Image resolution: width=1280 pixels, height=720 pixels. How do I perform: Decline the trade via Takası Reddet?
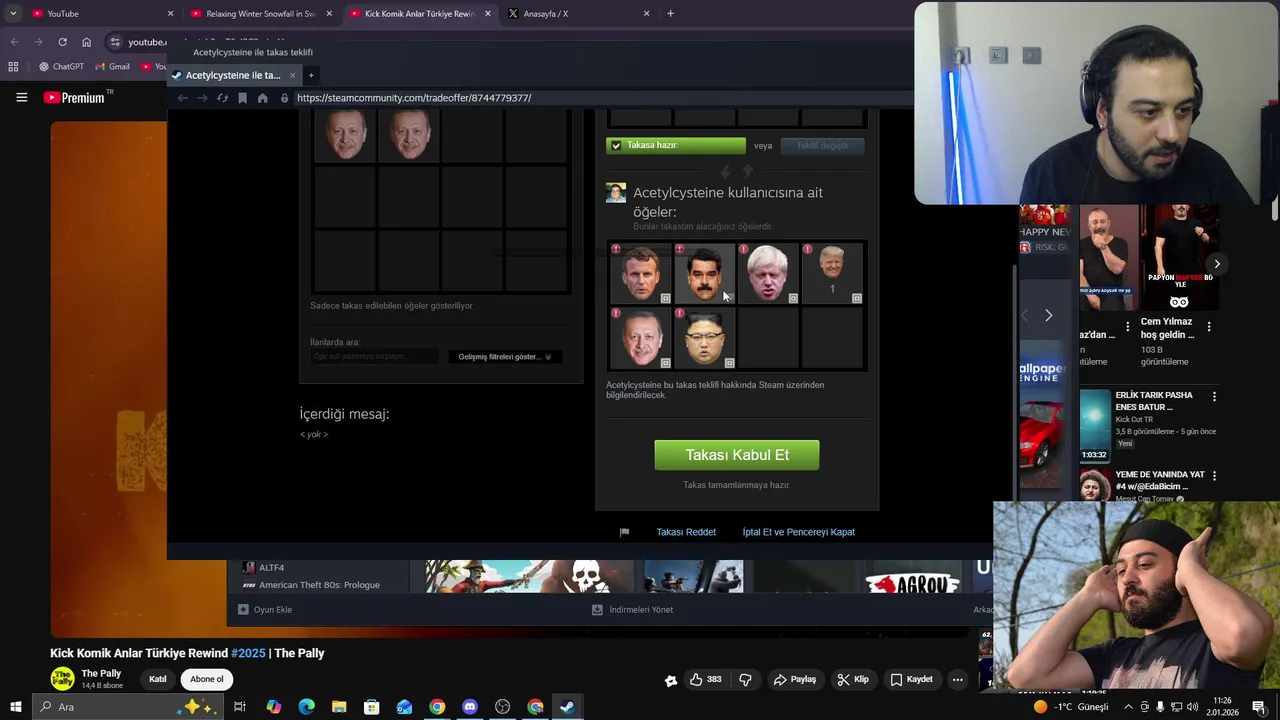pyautogui.click(x=686, y=532)
